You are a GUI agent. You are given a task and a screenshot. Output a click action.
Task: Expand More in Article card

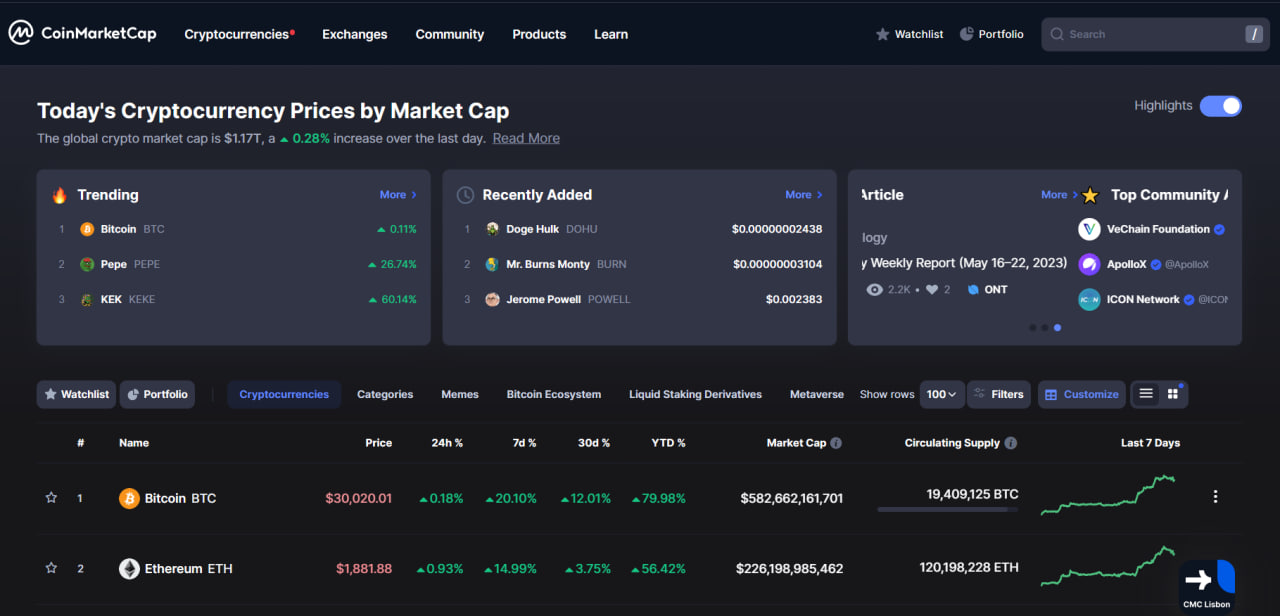(1059, 195)
